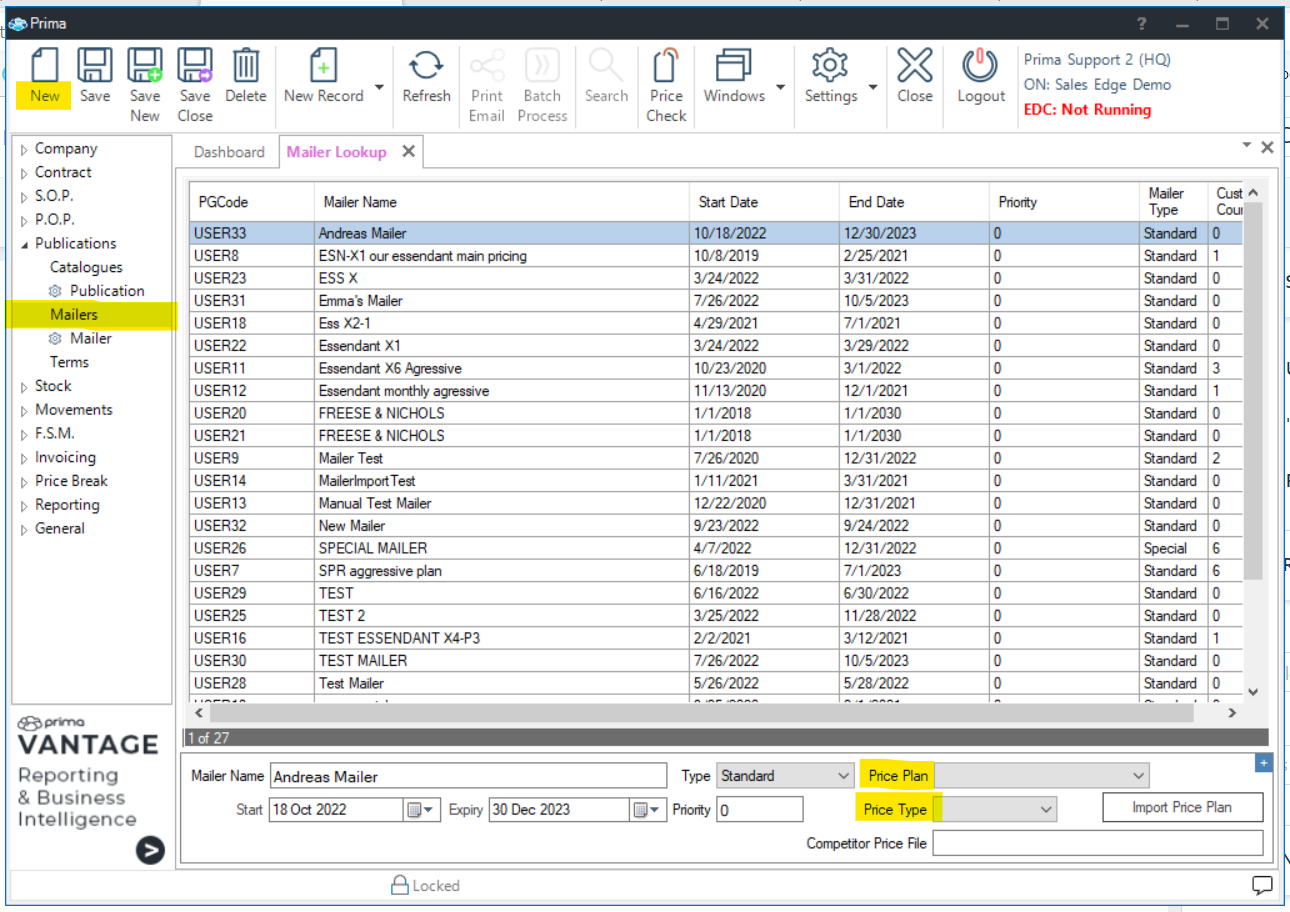Click the Competitor Price File field
This screenshot has height=912, width=1290.
[x=1098, y=843]
